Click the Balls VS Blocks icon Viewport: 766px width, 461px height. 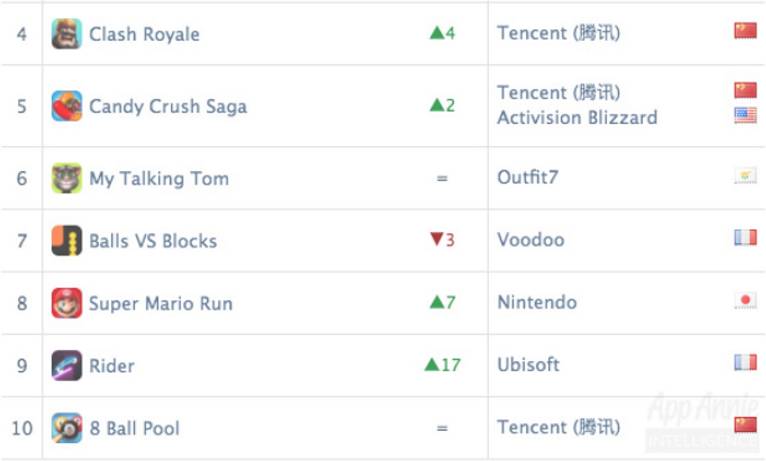click(x=67, y=241)
